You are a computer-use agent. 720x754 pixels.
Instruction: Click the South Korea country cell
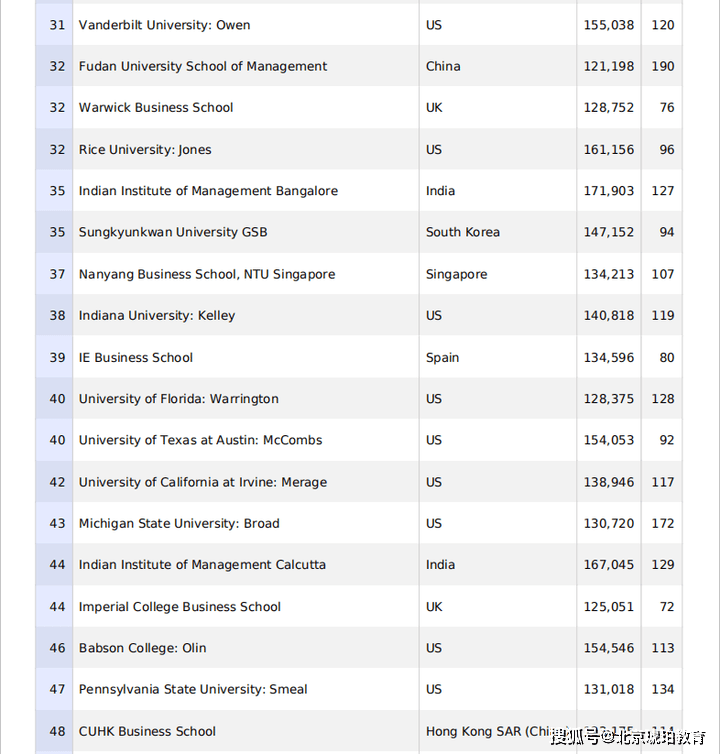tap(462, 232)
